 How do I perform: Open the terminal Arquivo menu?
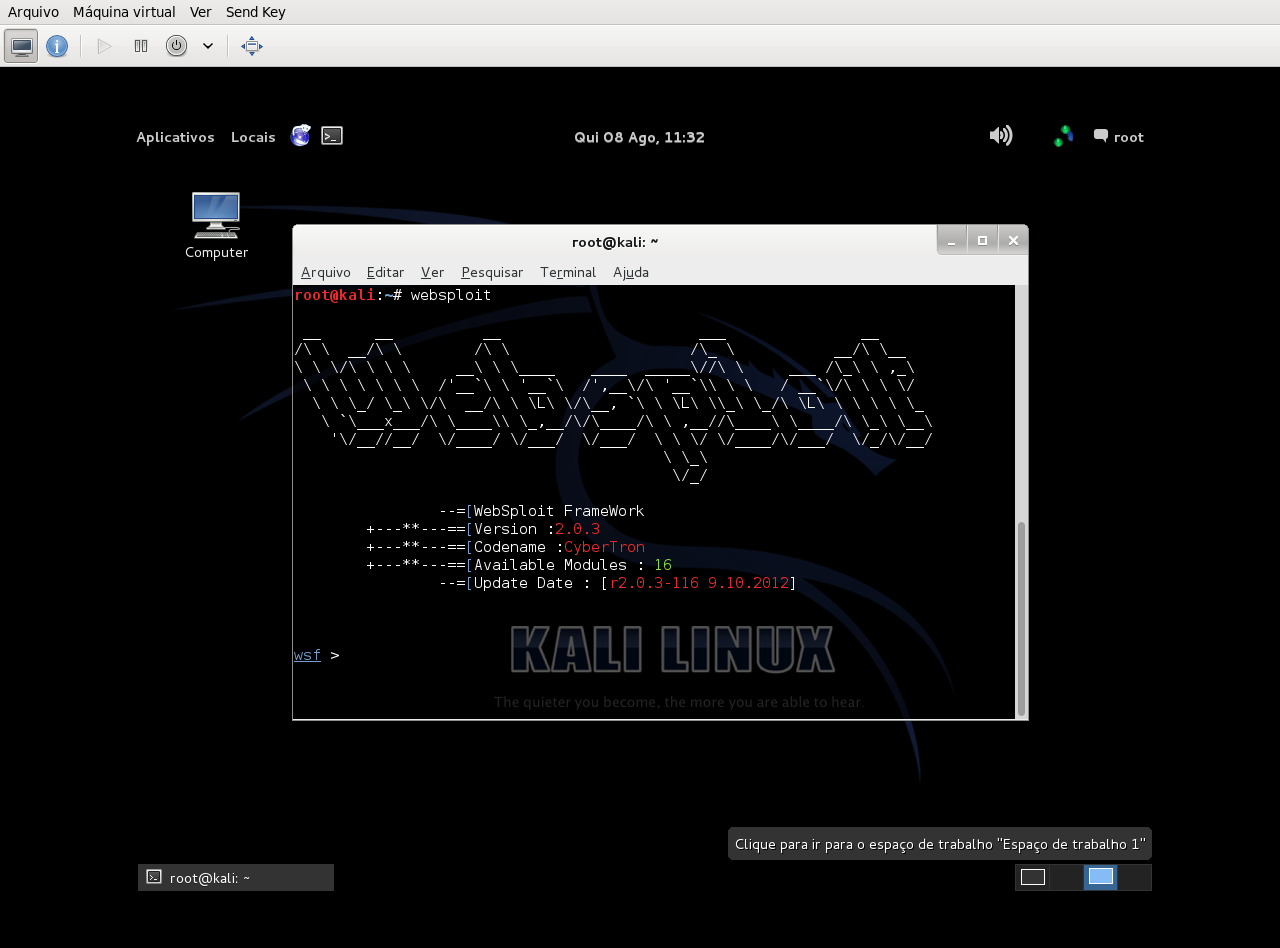[326, 272]
